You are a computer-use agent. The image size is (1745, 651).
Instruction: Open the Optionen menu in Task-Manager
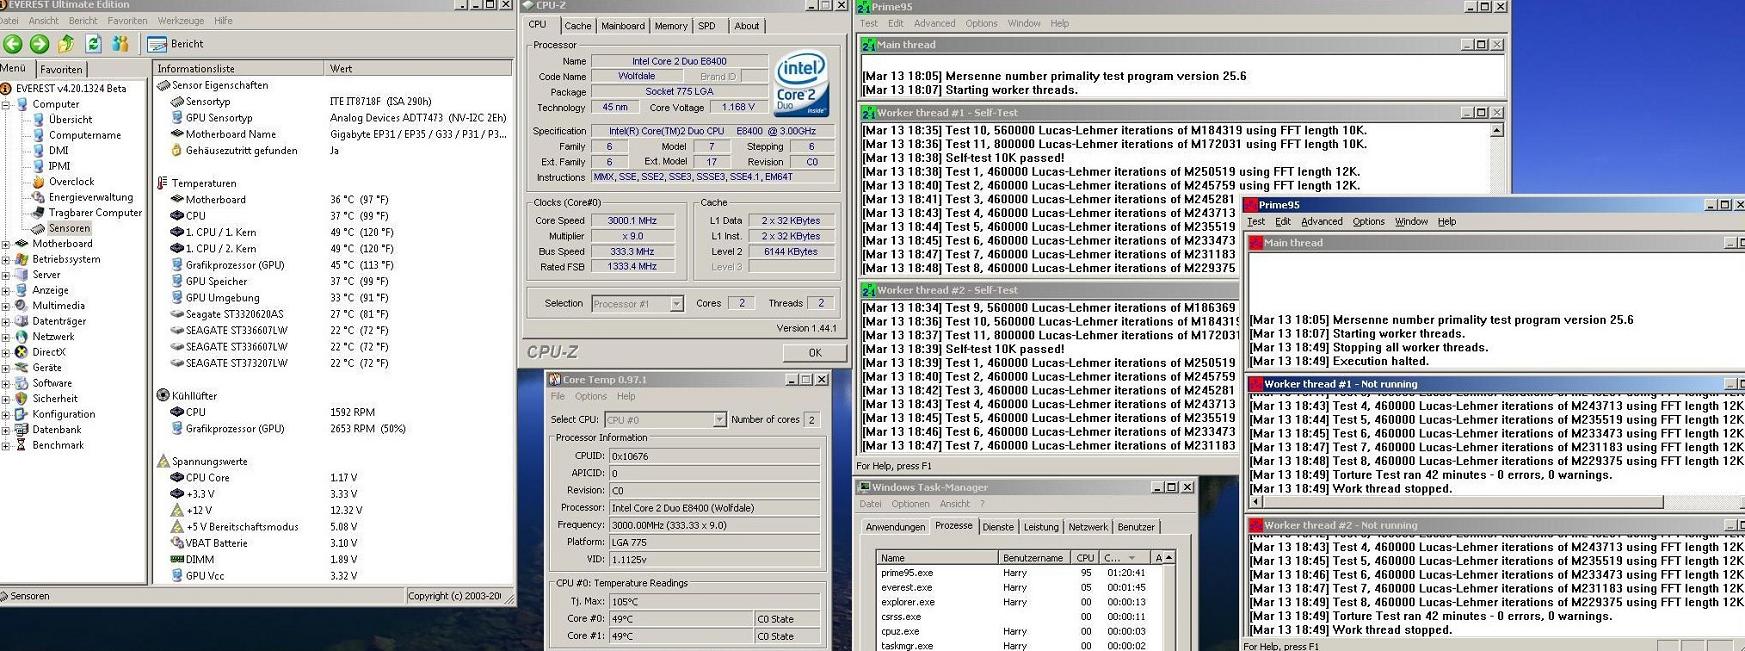tap(910, 504)
